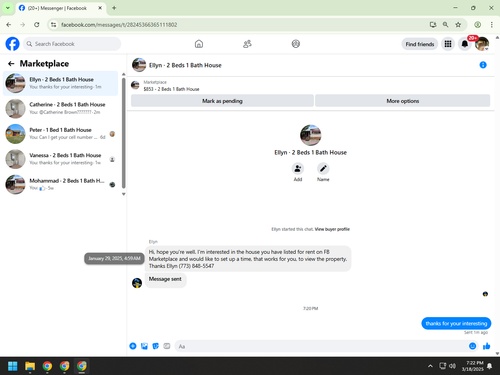Open the Ellyn - 2 Beds 1 Bath House chat
This screenshot has height=375, width=500.
[x=60, y=83]
